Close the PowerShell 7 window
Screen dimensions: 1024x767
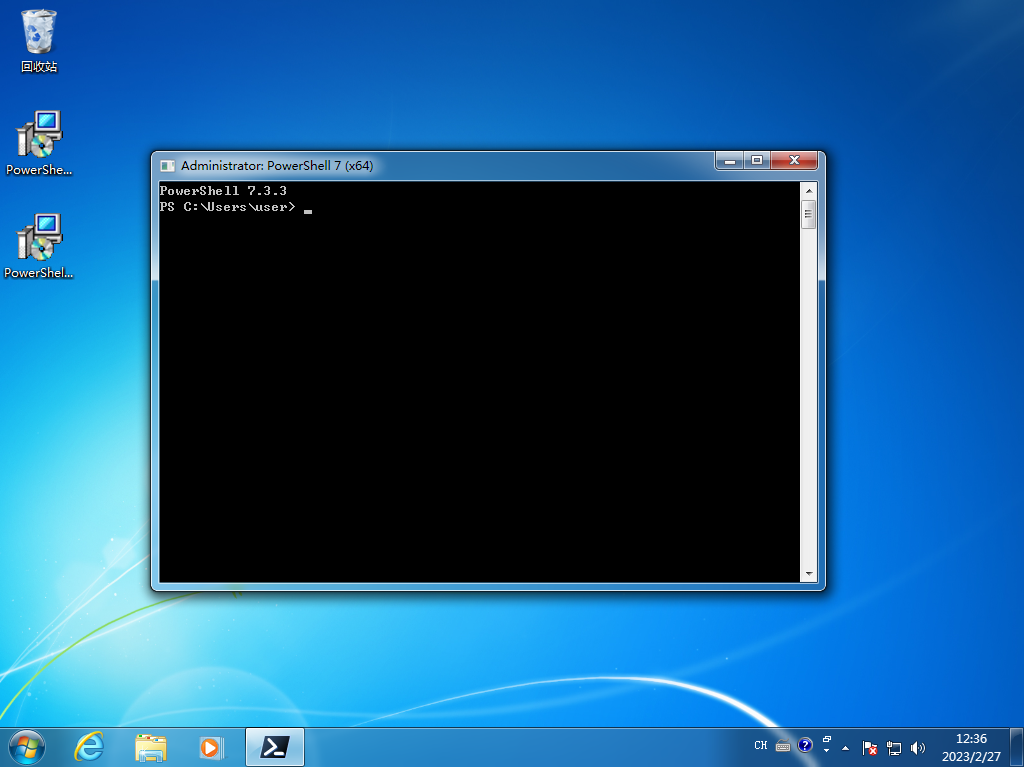[794, 161]
